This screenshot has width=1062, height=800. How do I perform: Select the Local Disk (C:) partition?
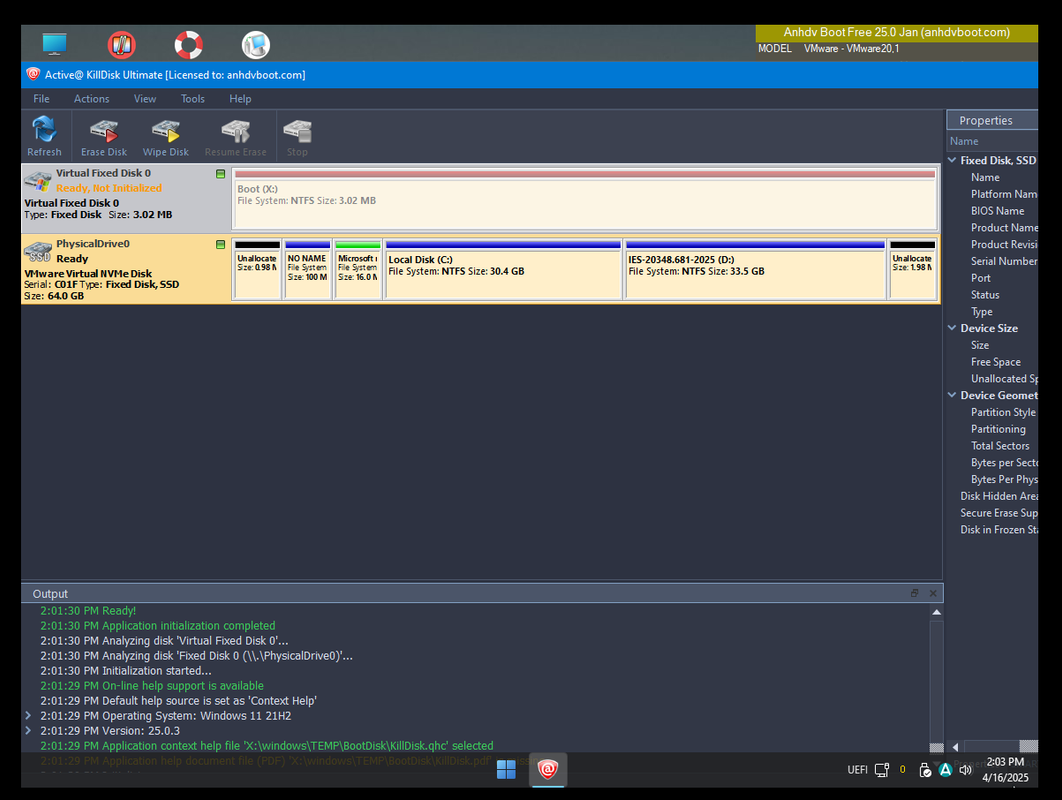503,269
